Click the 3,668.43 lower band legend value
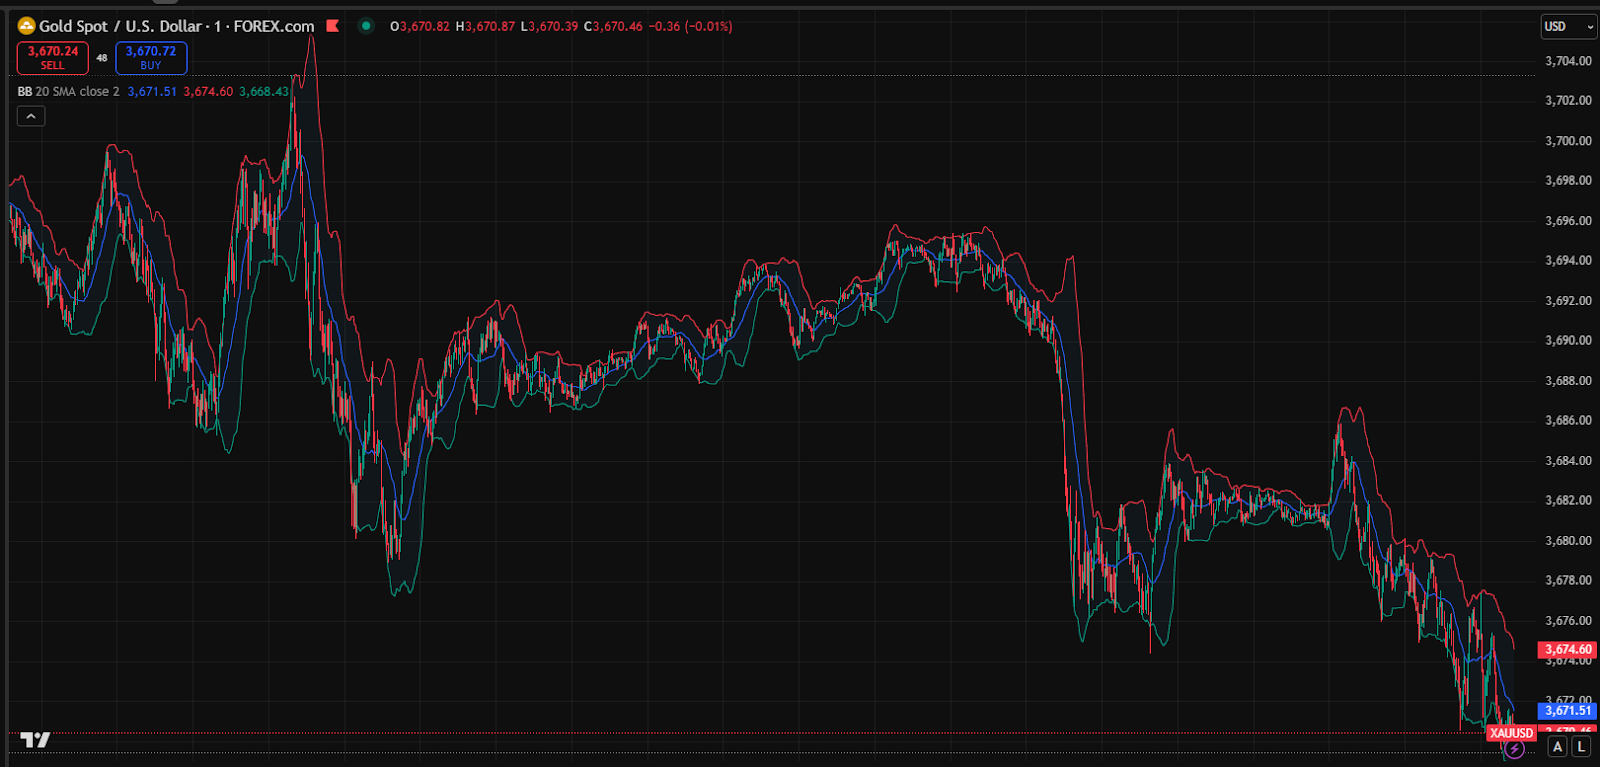Viewport: 1600px width, 767px height. pyautogui.click(x=264, y=91)
